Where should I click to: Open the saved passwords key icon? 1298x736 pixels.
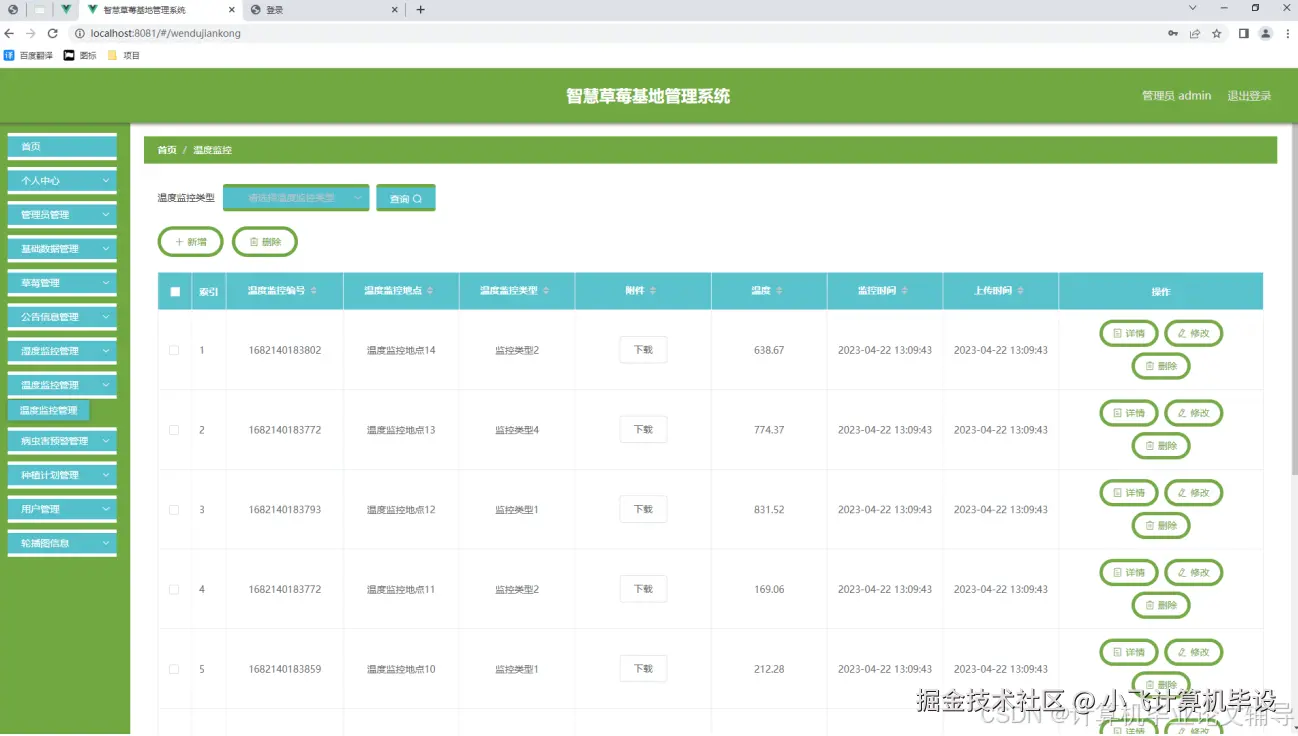coord(1173,33)
